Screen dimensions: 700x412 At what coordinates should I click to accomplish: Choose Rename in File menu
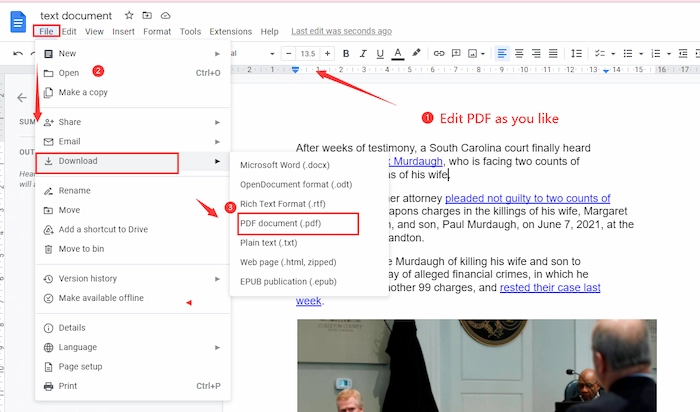tap(133, 191)
